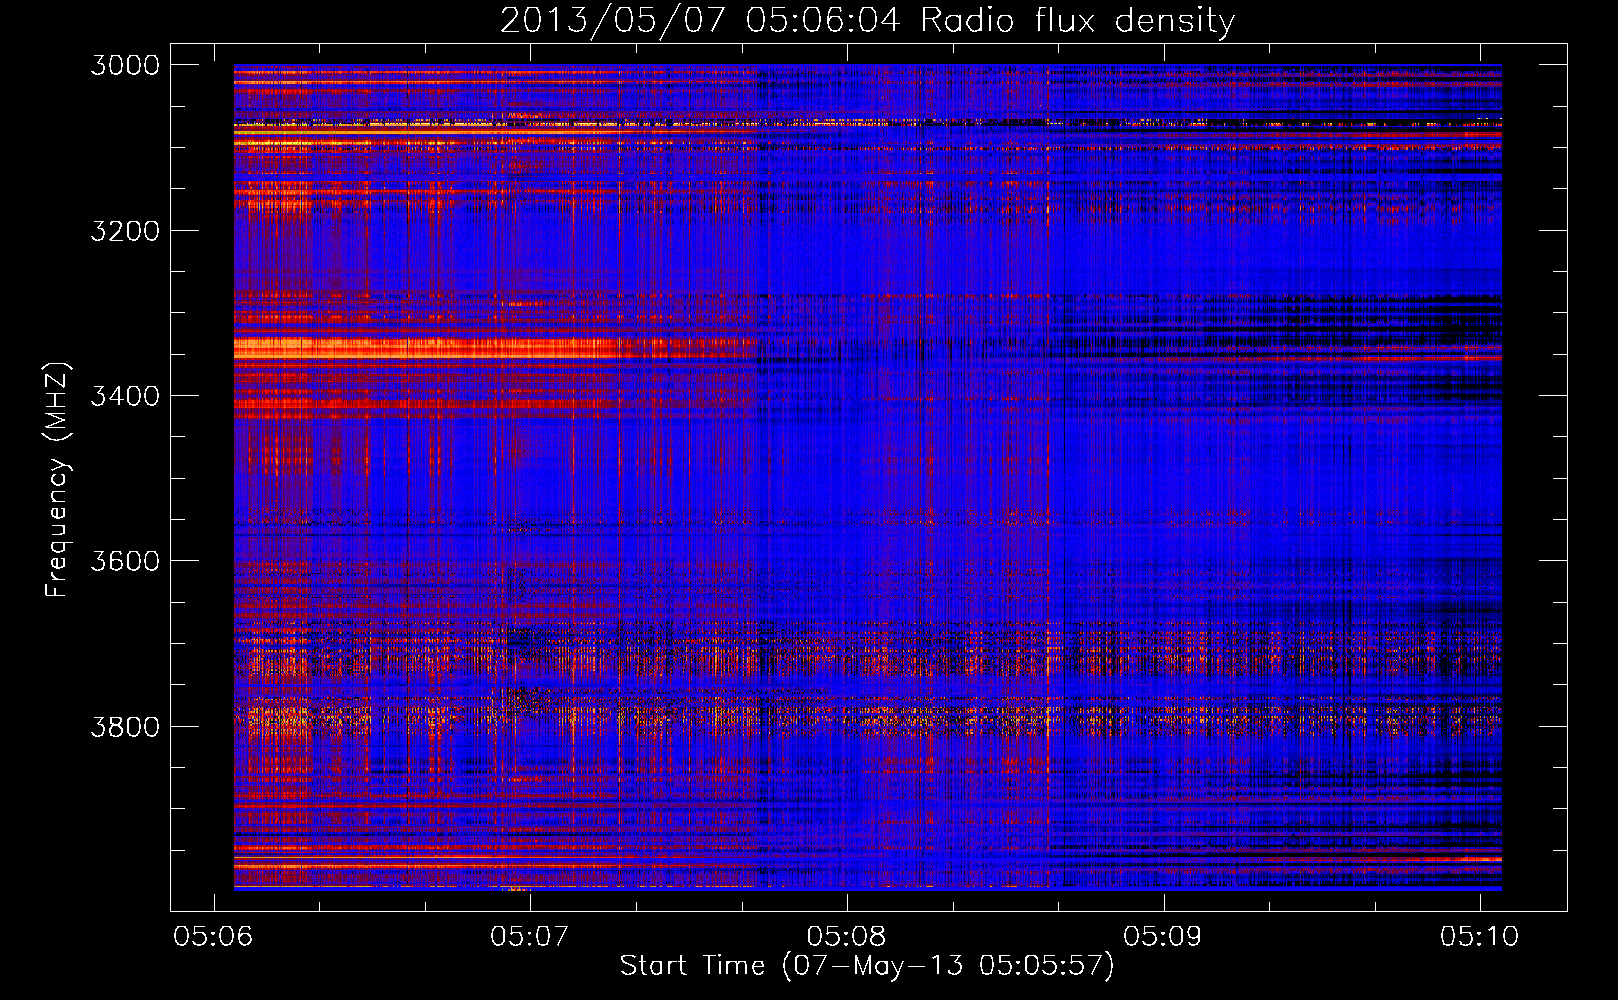The height and width of the screenshot is (1000, 1618).
Task: Click the 'Start Time (07-May-13 05:05:57)' label
Action: click(x=867, y=965)
